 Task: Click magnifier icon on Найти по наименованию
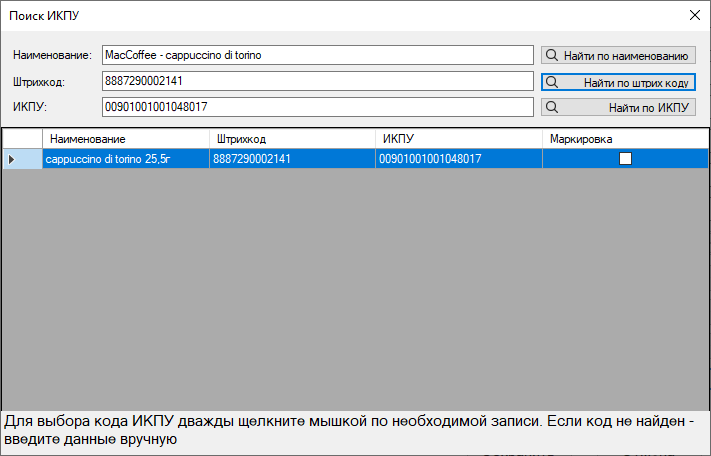click(x=551, y=55)
